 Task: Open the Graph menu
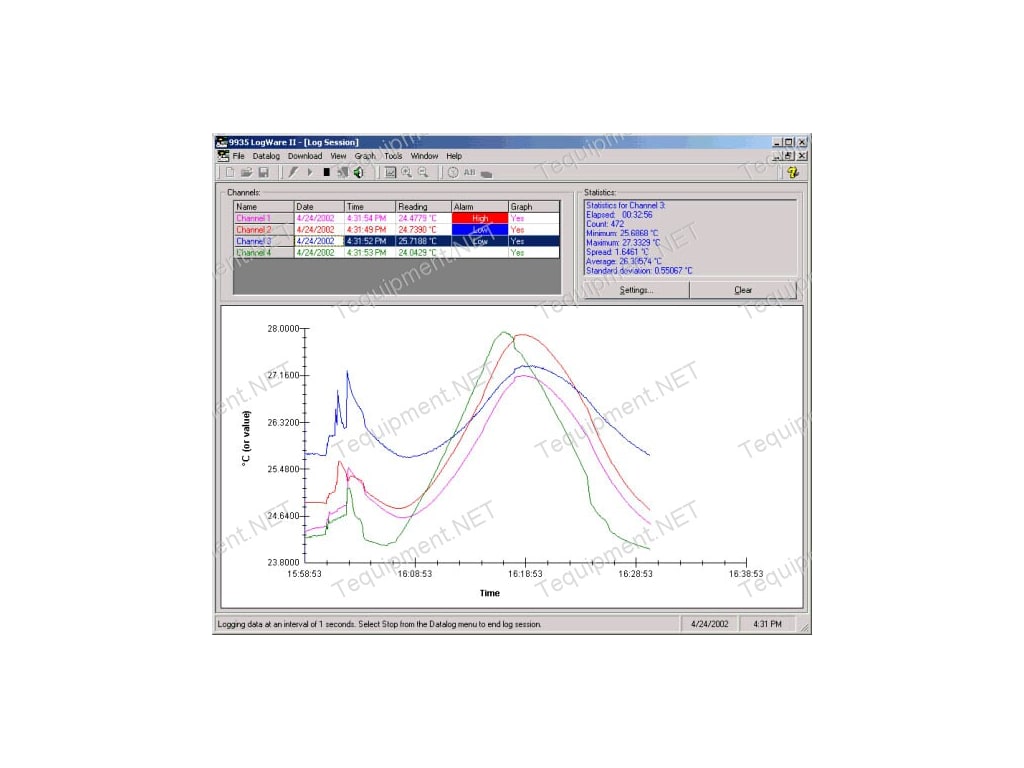(364, 156)
